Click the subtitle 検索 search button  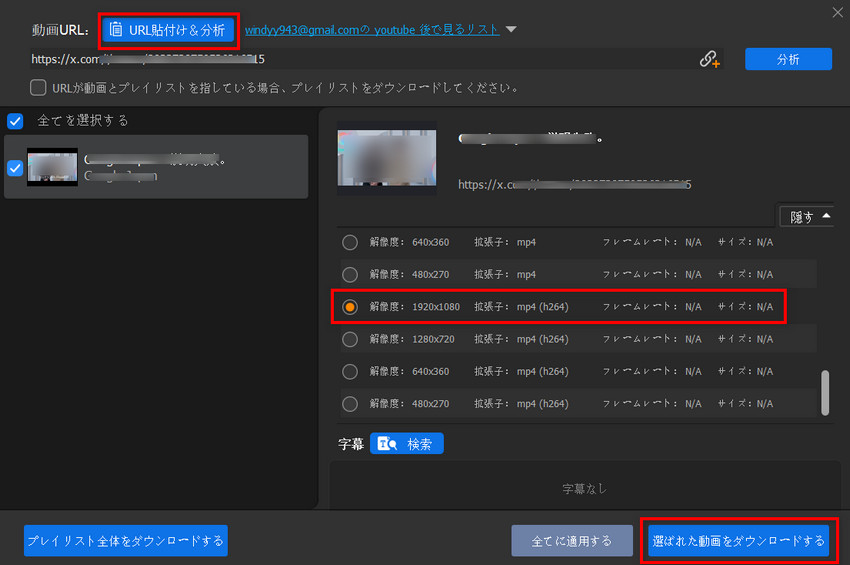click(406, 444)
